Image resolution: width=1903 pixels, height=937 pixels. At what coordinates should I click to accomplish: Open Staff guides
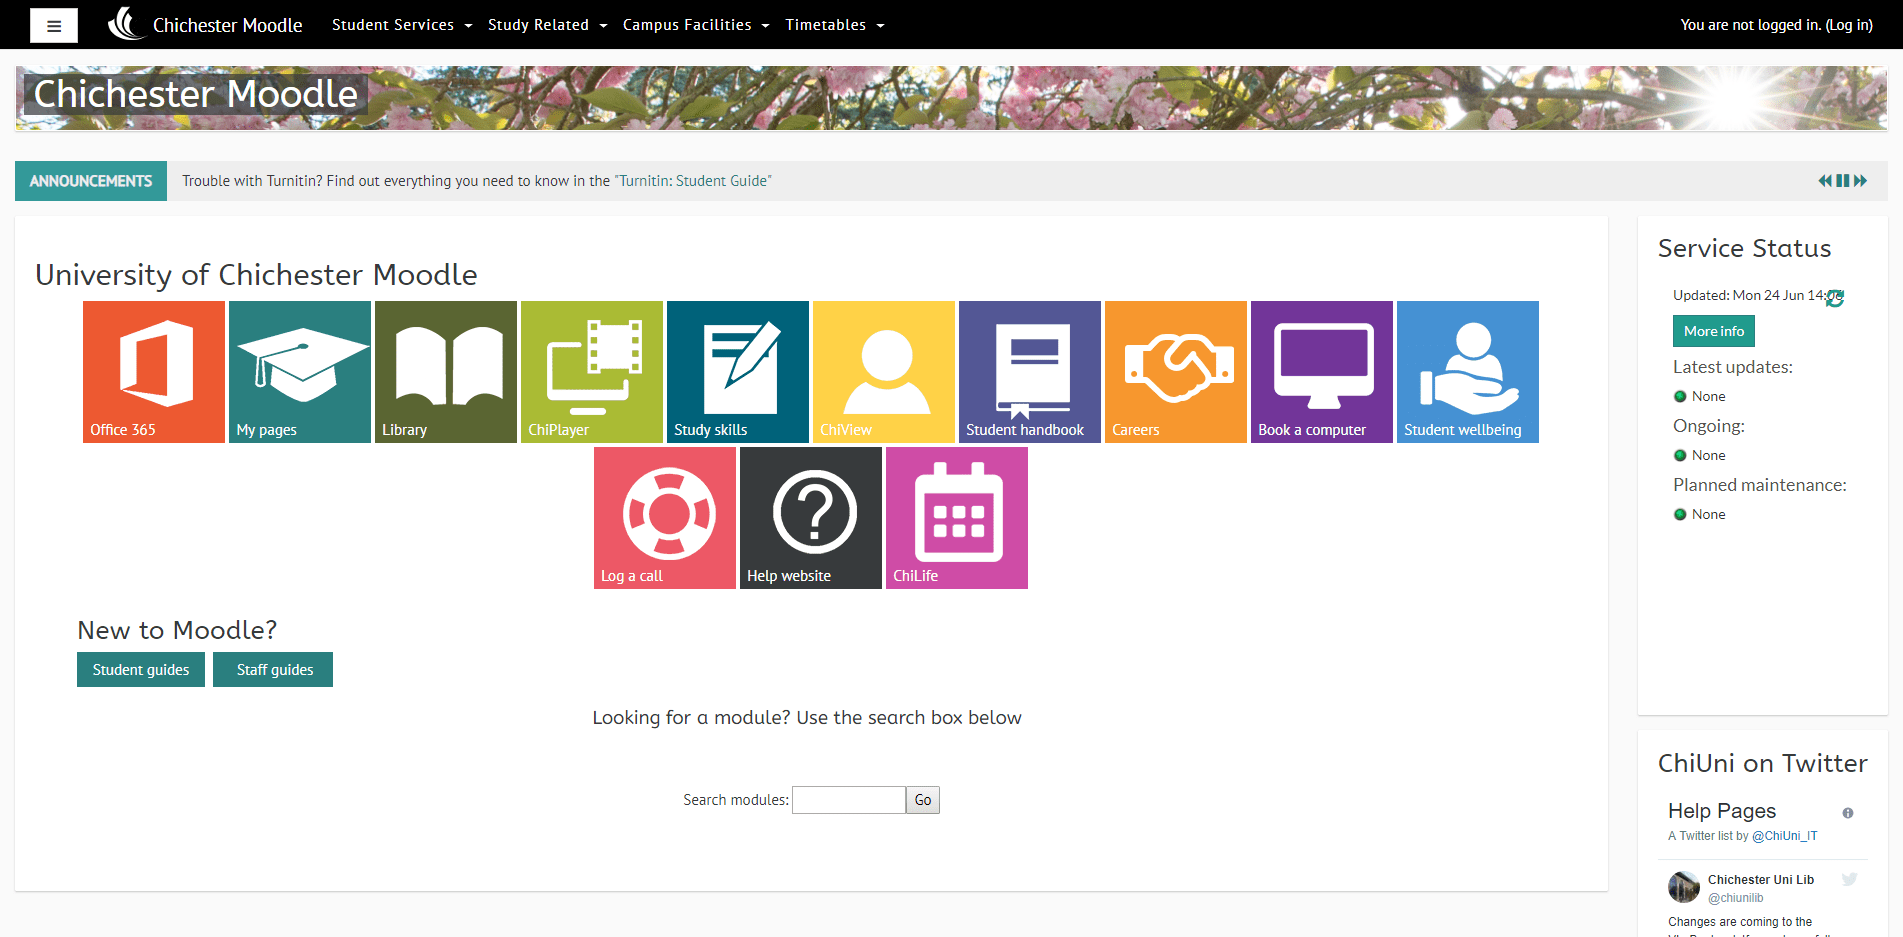(273, 670)
